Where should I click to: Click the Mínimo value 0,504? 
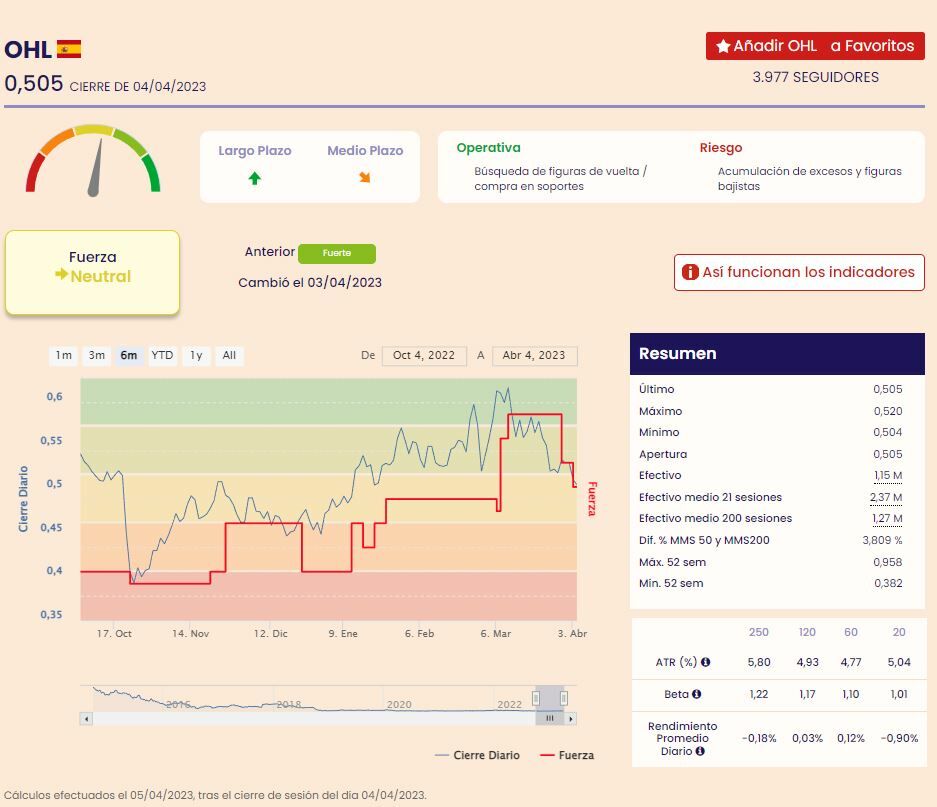point(887,432)
